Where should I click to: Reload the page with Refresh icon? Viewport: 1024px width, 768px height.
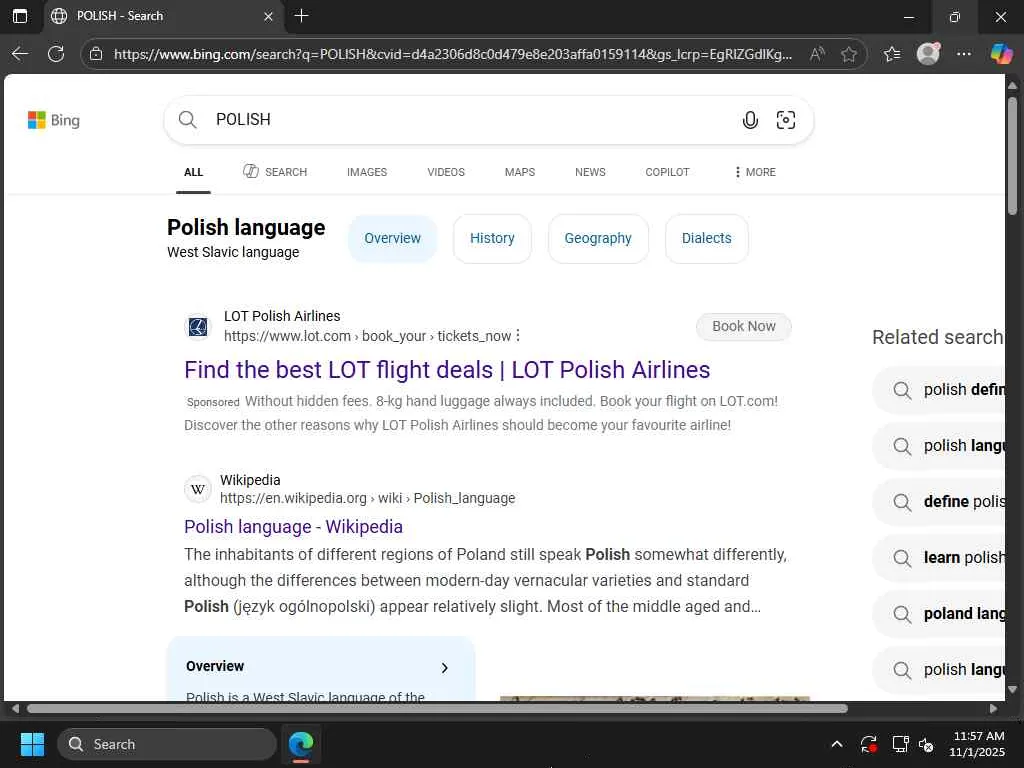tap(56, 54)
